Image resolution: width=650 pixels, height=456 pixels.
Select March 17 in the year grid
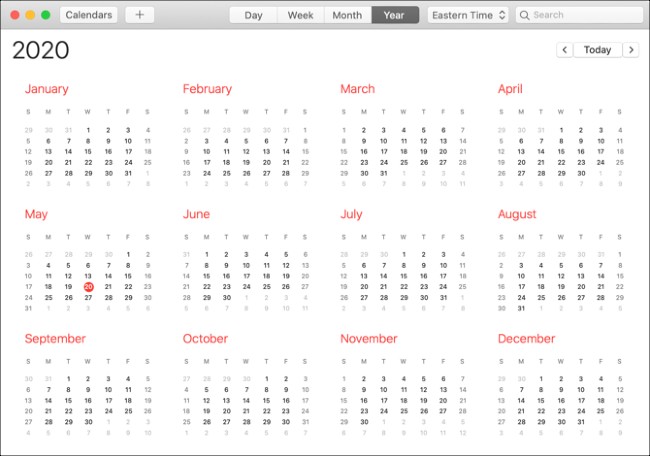(384, 152)
